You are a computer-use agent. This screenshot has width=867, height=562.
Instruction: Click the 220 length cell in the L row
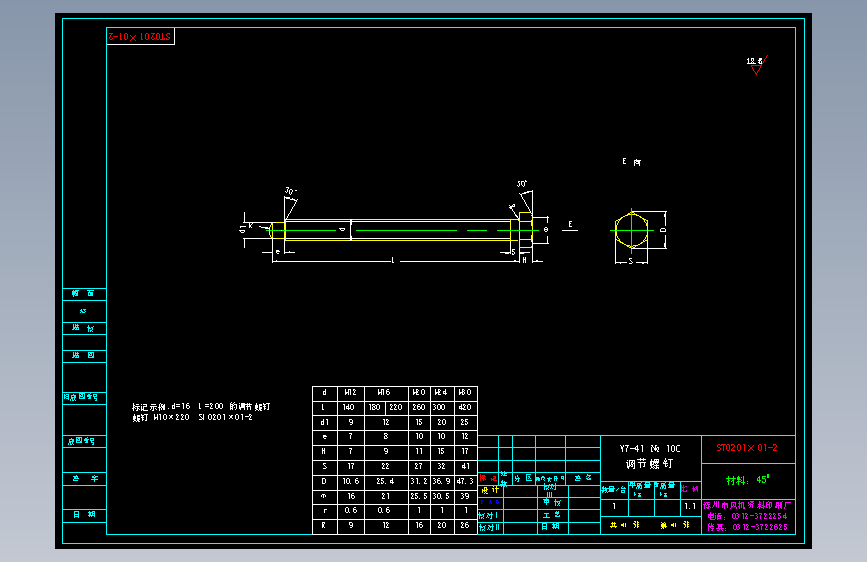click(396, 407)
